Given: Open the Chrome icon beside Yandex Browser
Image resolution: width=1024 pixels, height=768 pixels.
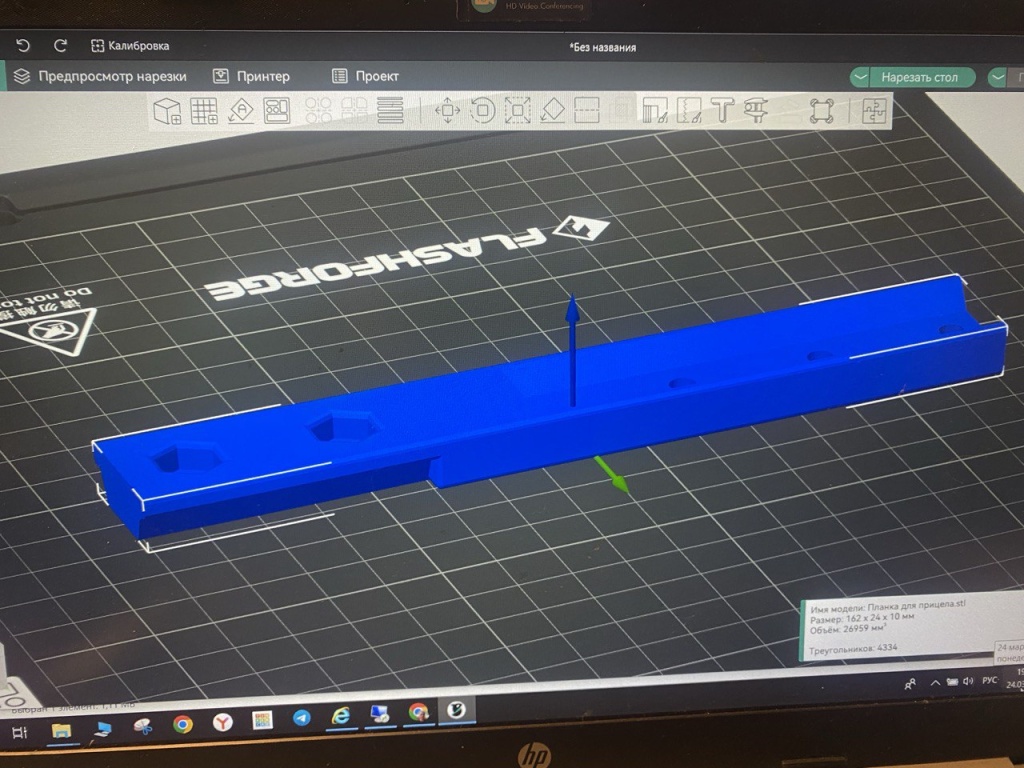Looking at the screenshot, I should (183, 724).
